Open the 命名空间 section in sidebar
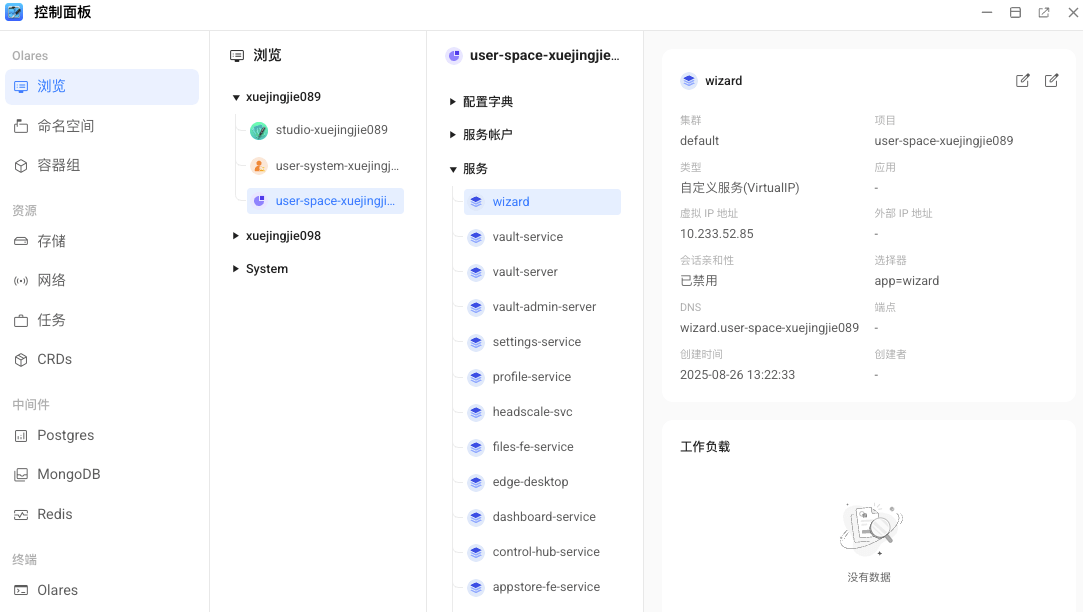This screenshot has width=1083, height=612. tap(65, 126)
